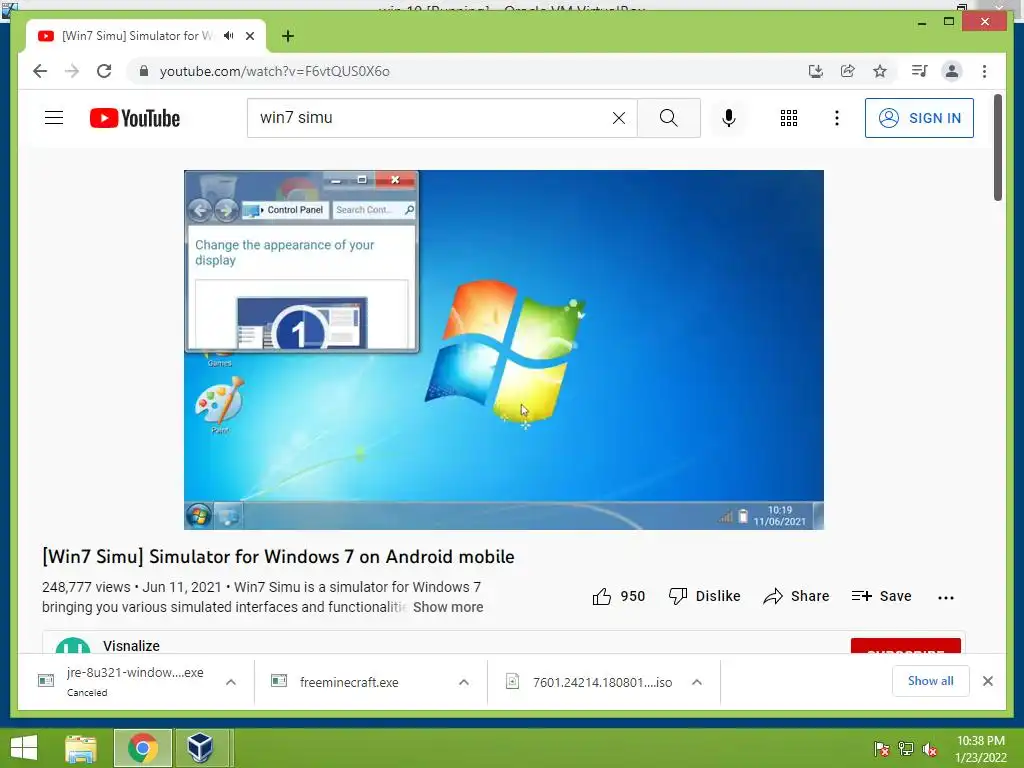Click the muted volume tray icon
Viewport: 1024px width, 768px height.
[930, 749]
